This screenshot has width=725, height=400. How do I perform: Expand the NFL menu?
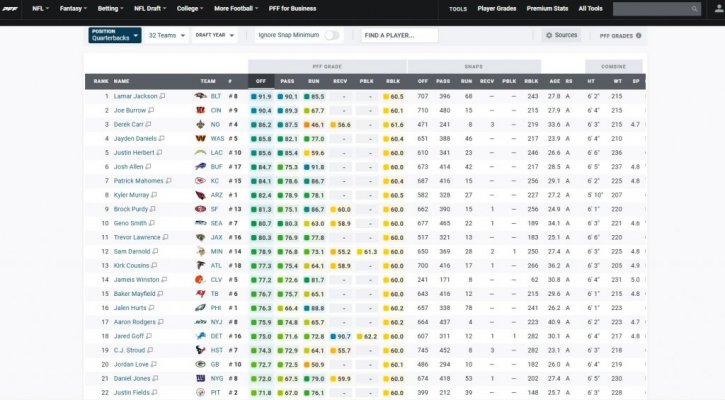(40, 8)
